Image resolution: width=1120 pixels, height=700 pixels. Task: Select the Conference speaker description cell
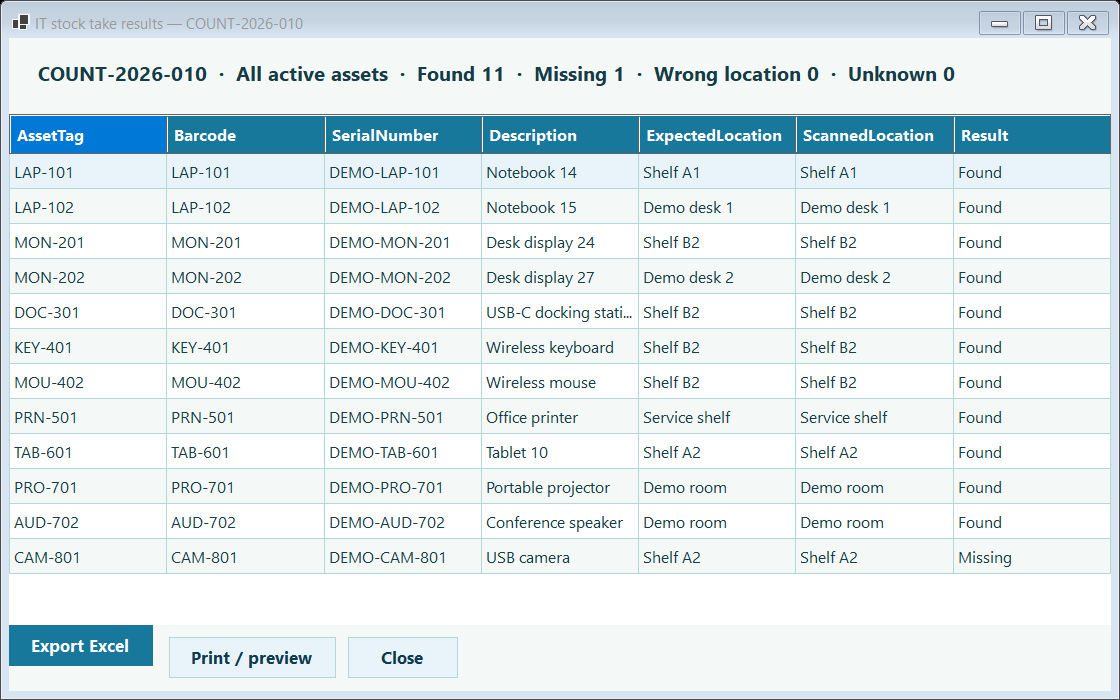click(560, 522)
